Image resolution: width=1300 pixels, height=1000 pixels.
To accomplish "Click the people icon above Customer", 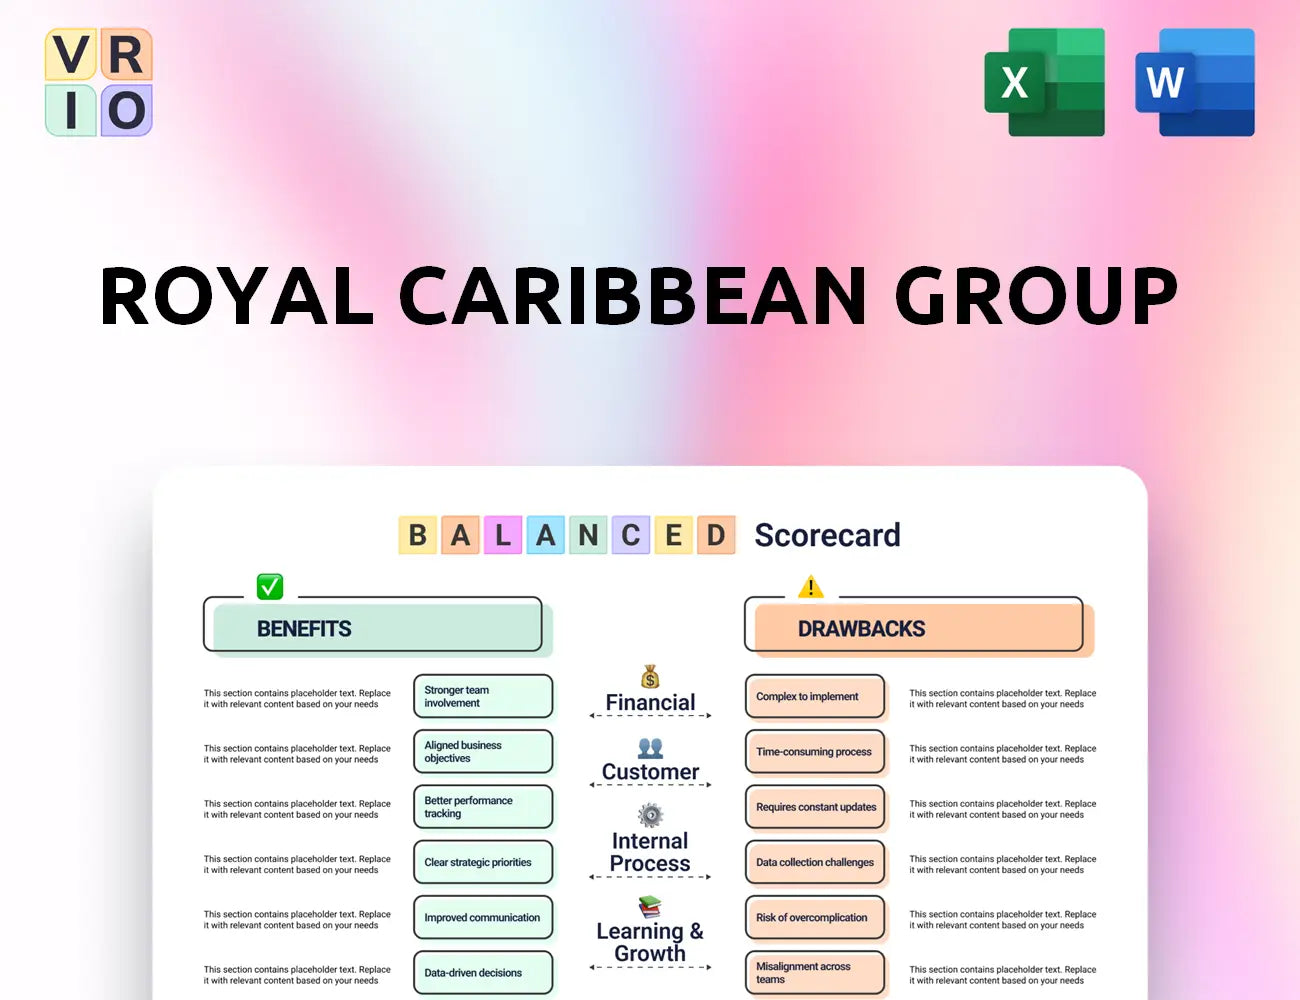I will point(650,748).
